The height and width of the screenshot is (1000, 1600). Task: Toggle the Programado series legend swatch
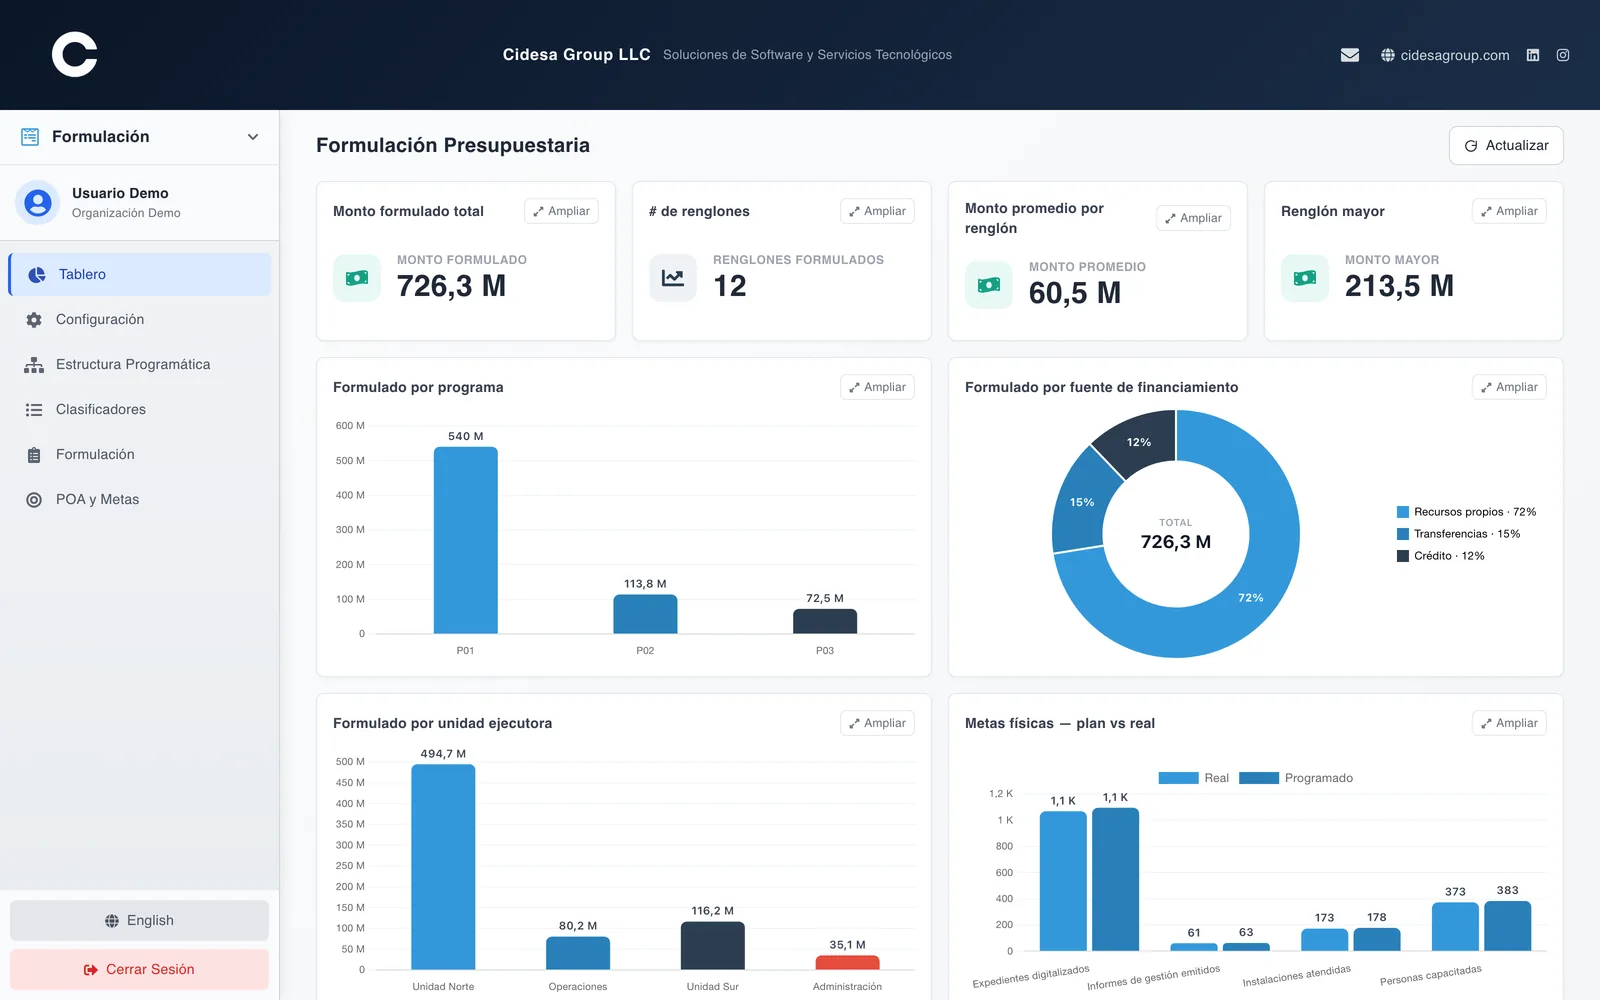click(1259, 778)
